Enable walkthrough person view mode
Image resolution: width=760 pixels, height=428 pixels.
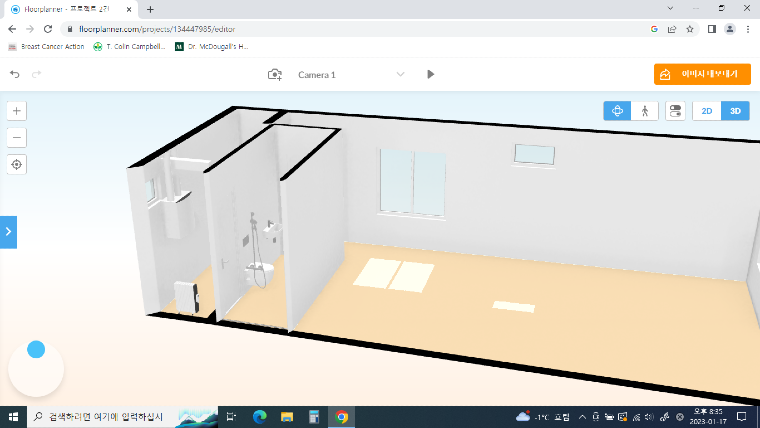645,111
